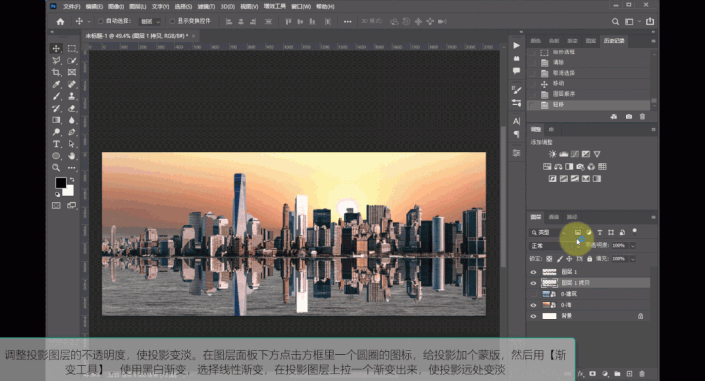Open the opacity 100% dropdown arrow

point(633,246)
